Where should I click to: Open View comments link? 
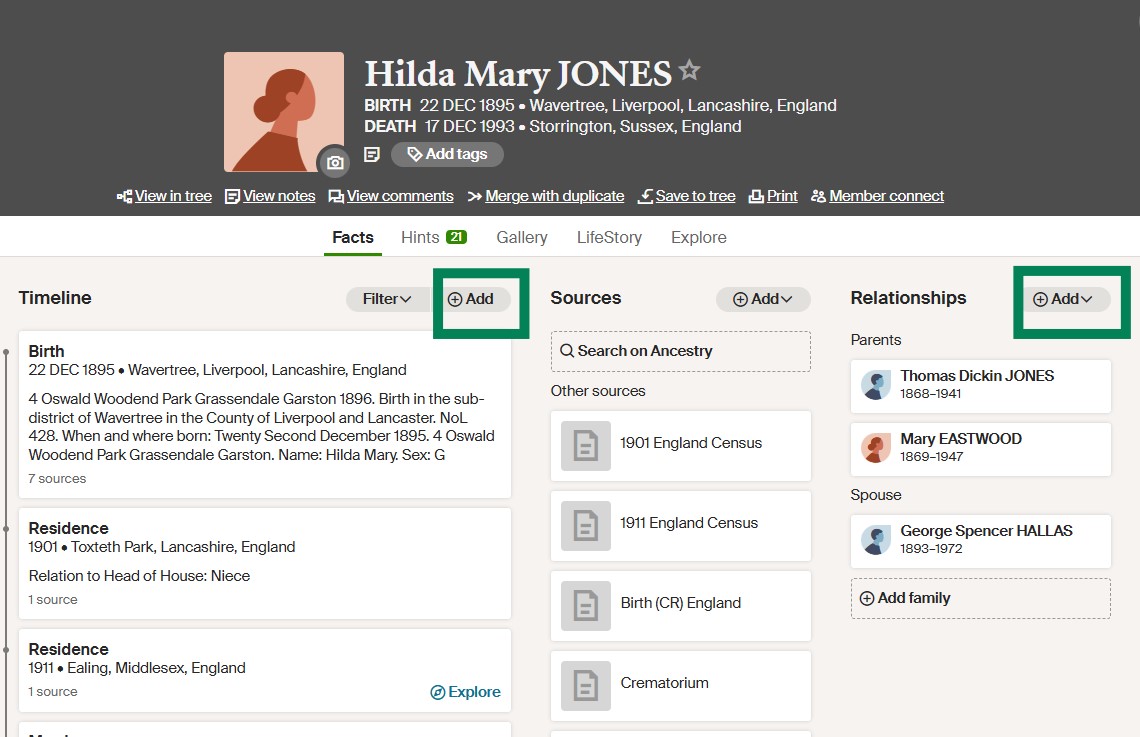click(x=391, y=196)
